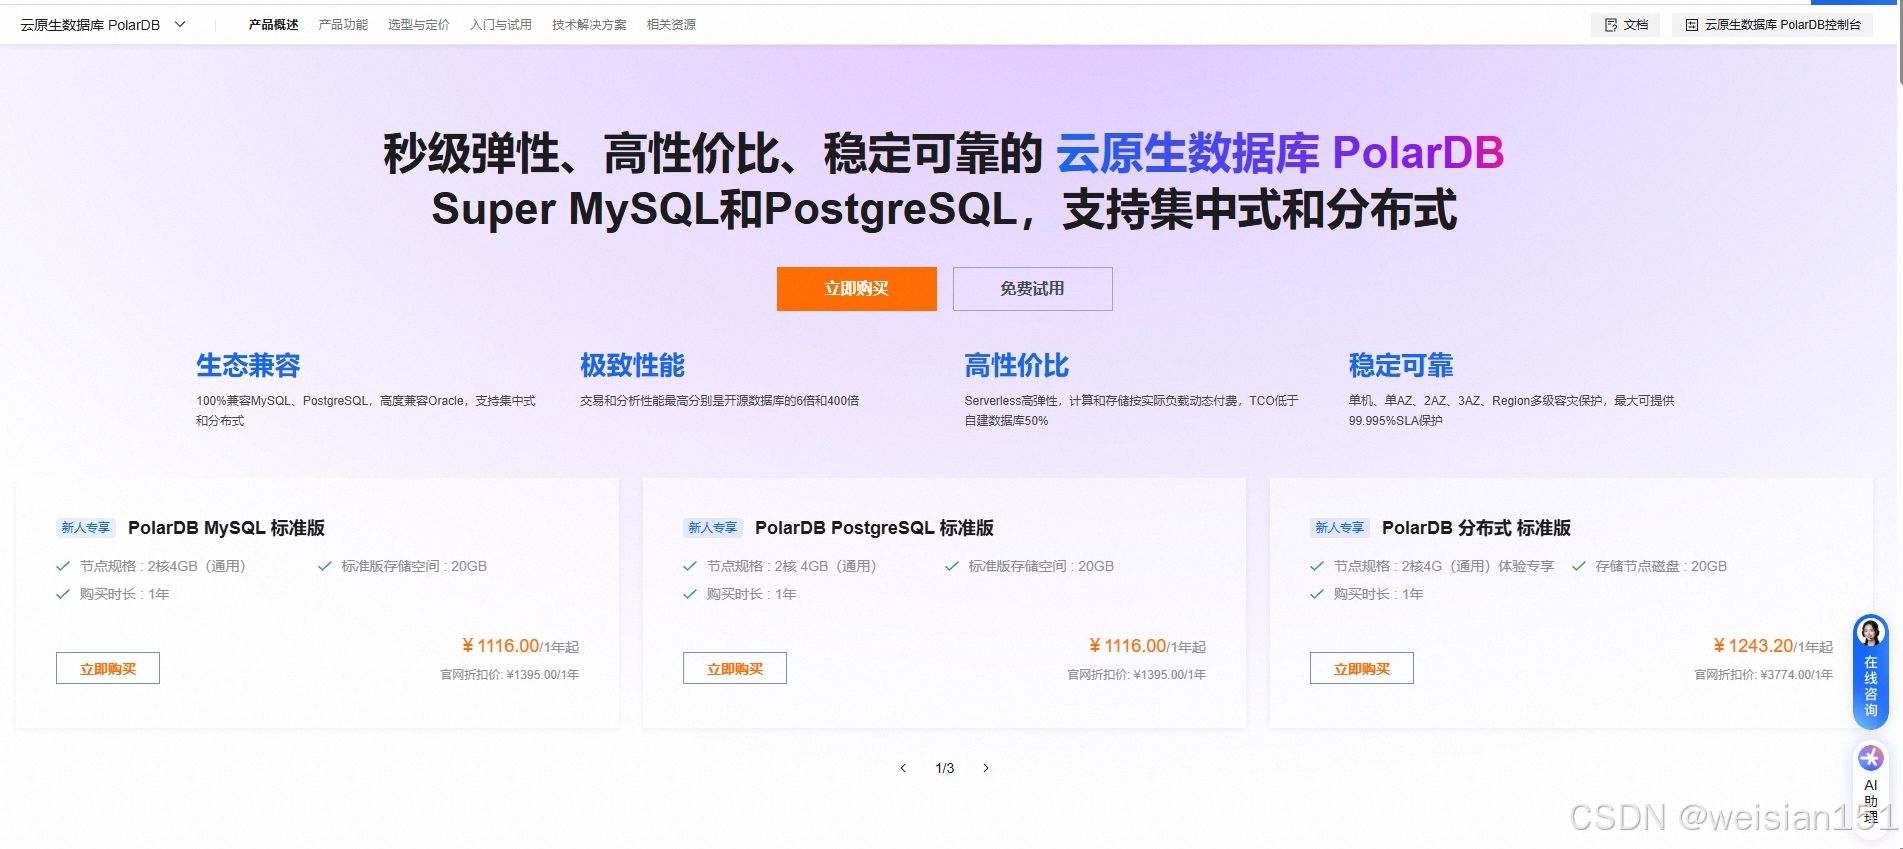
Task: Click the orange 立即购买 hero button
Action: [x=857, y=289]
